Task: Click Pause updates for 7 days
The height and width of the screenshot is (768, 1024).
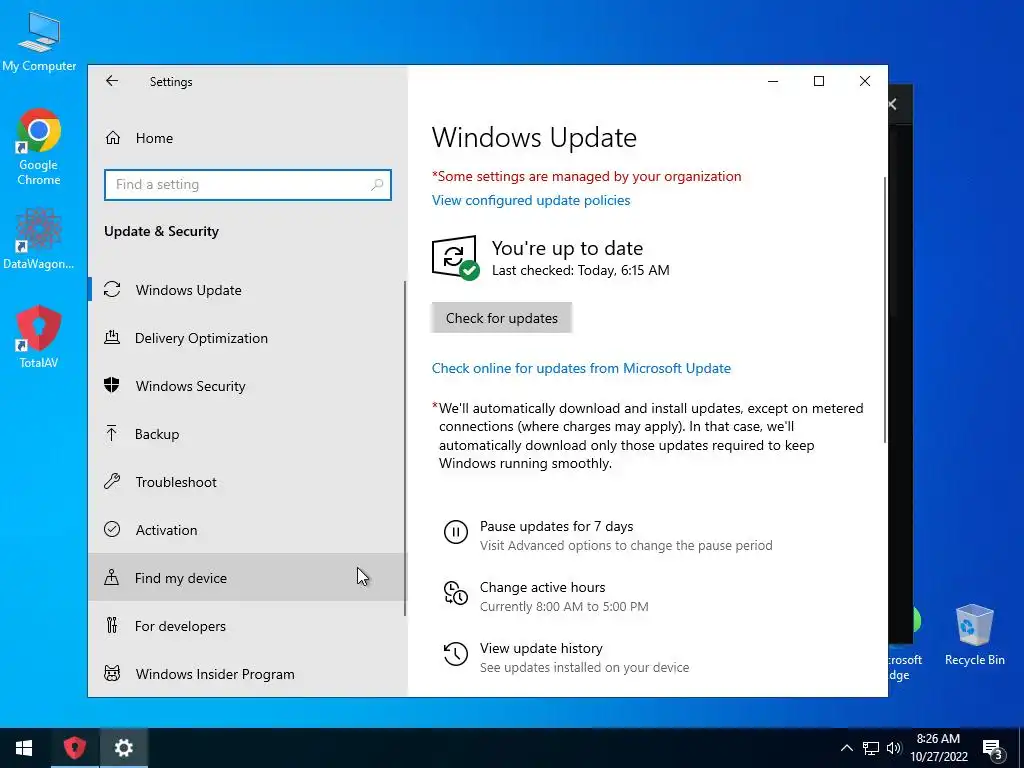Action: pos(556,526)
